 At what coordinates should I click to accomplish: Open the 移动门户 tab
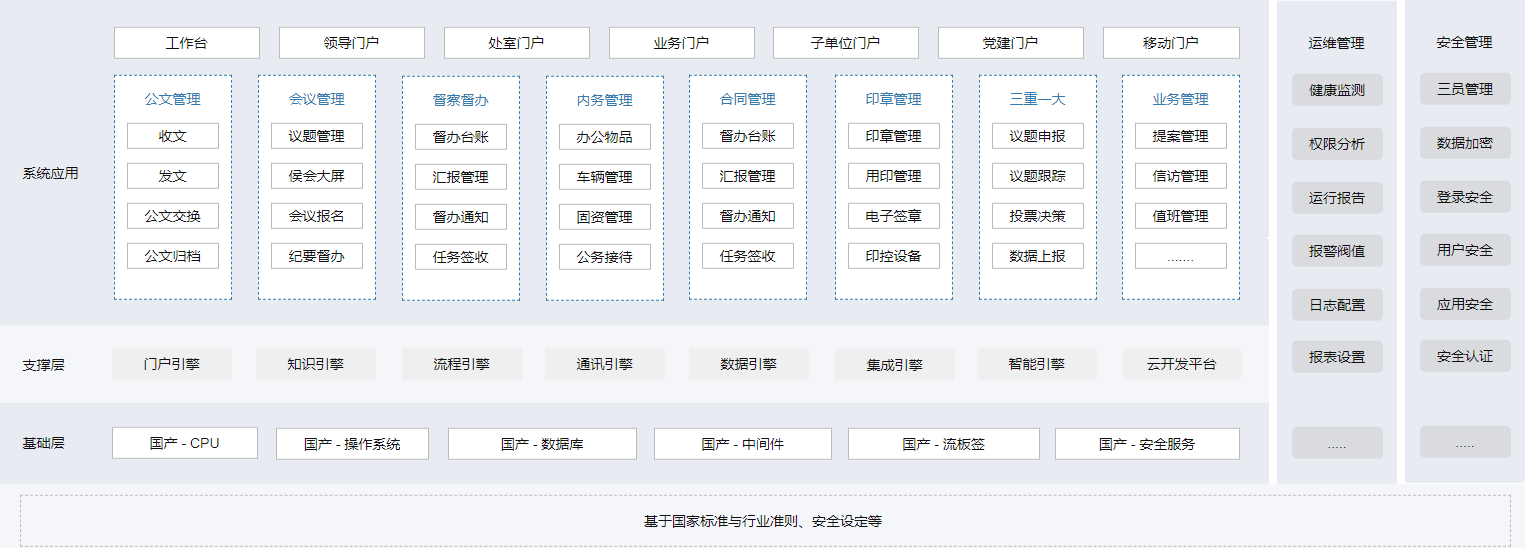(1170, 43)
